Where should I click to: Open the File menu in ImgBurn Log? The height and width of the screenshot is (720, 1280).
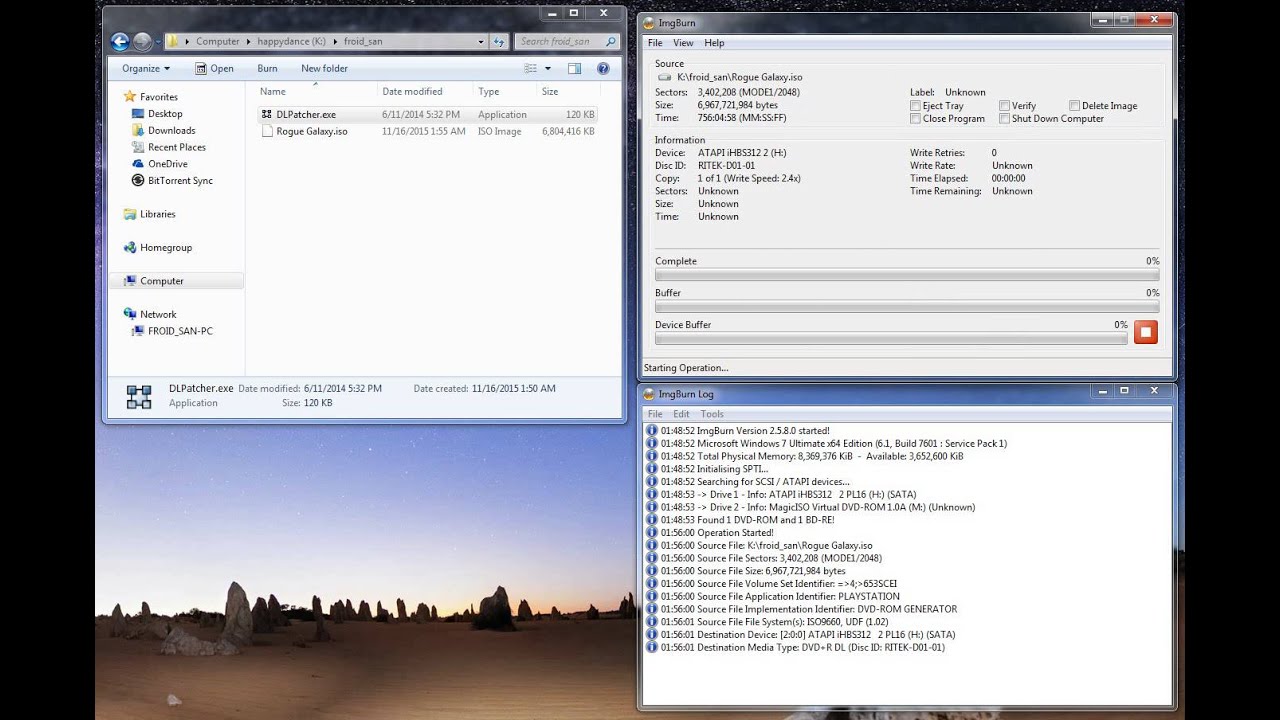point(655,414)
